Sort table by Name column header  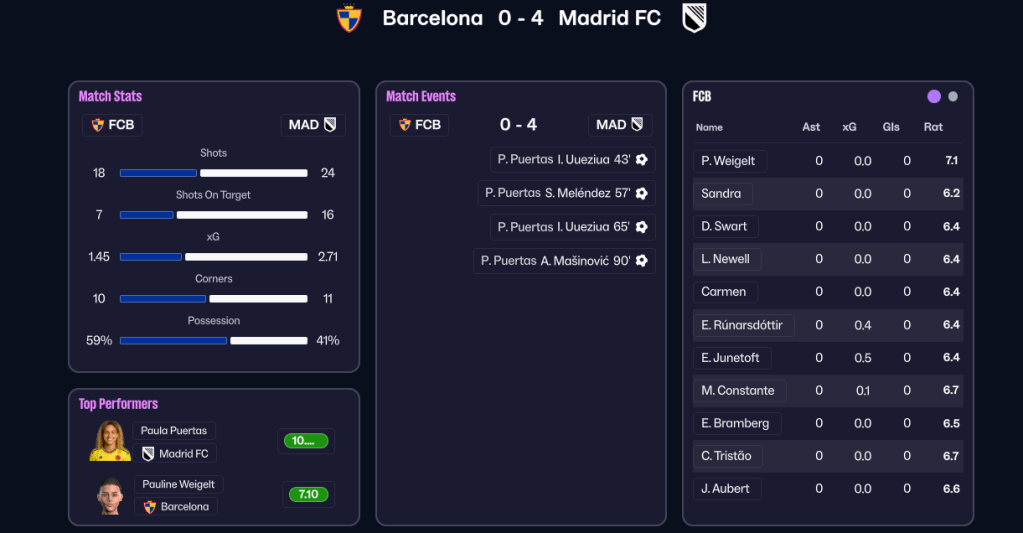[709, 127]
